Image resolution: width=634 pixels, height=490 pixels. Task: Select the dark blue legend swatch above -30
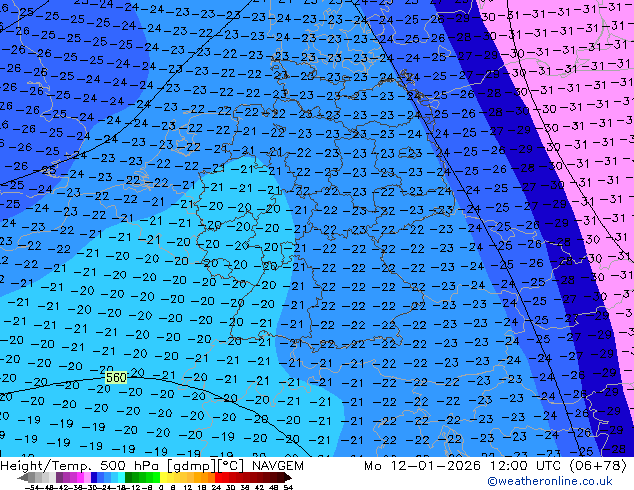pos(94,477)
